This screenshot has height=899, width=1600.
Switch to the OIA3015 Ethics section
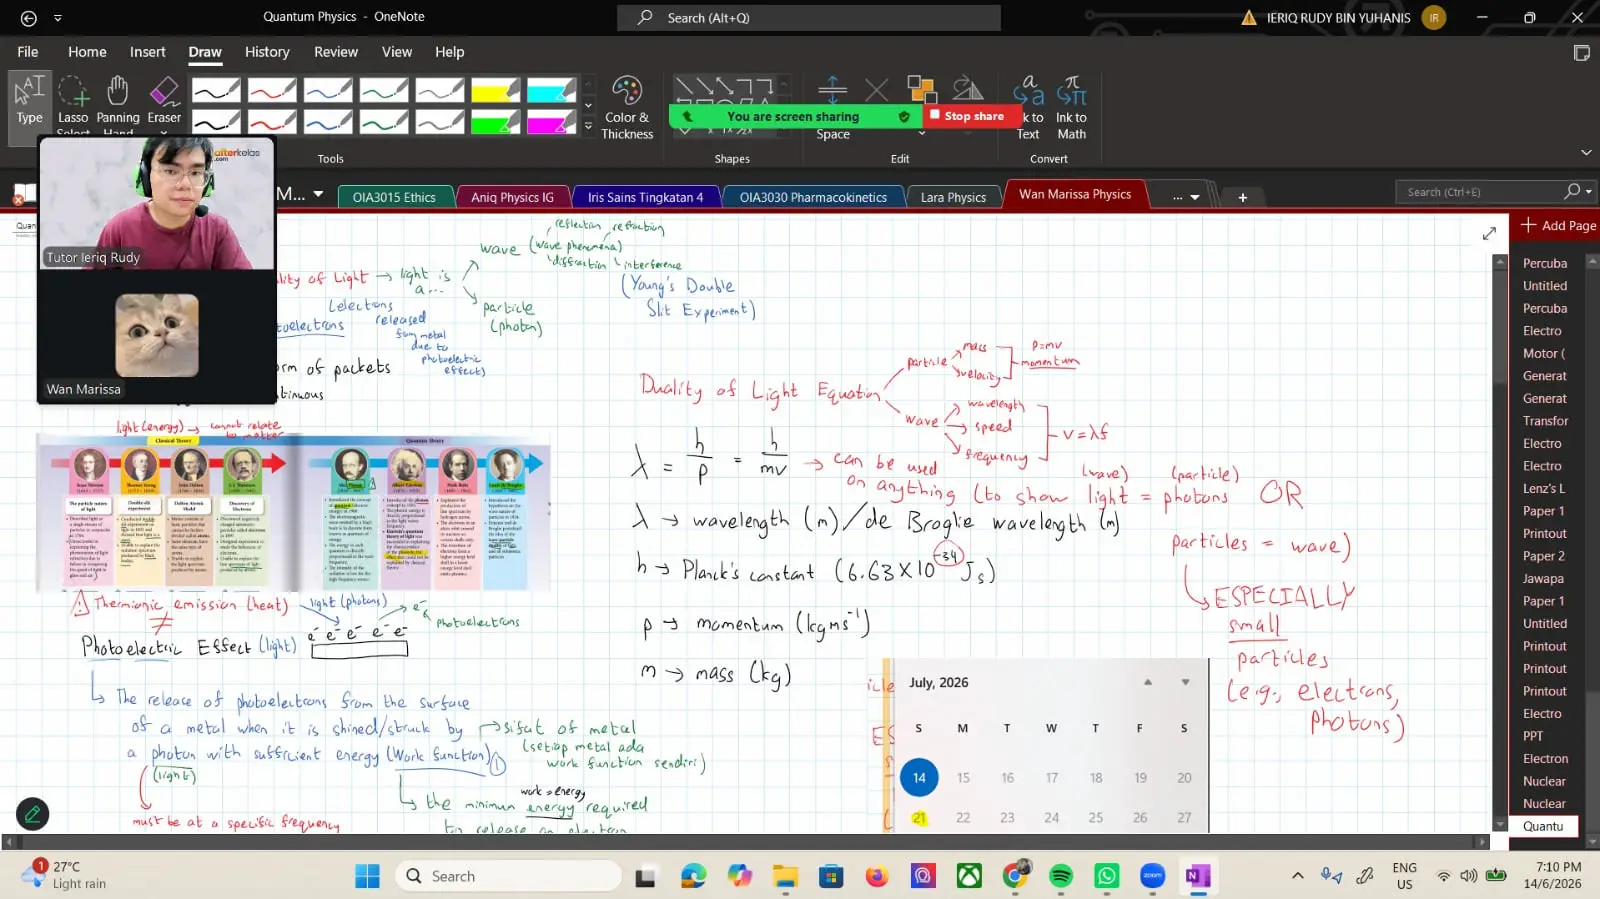(x=394, y=197)
